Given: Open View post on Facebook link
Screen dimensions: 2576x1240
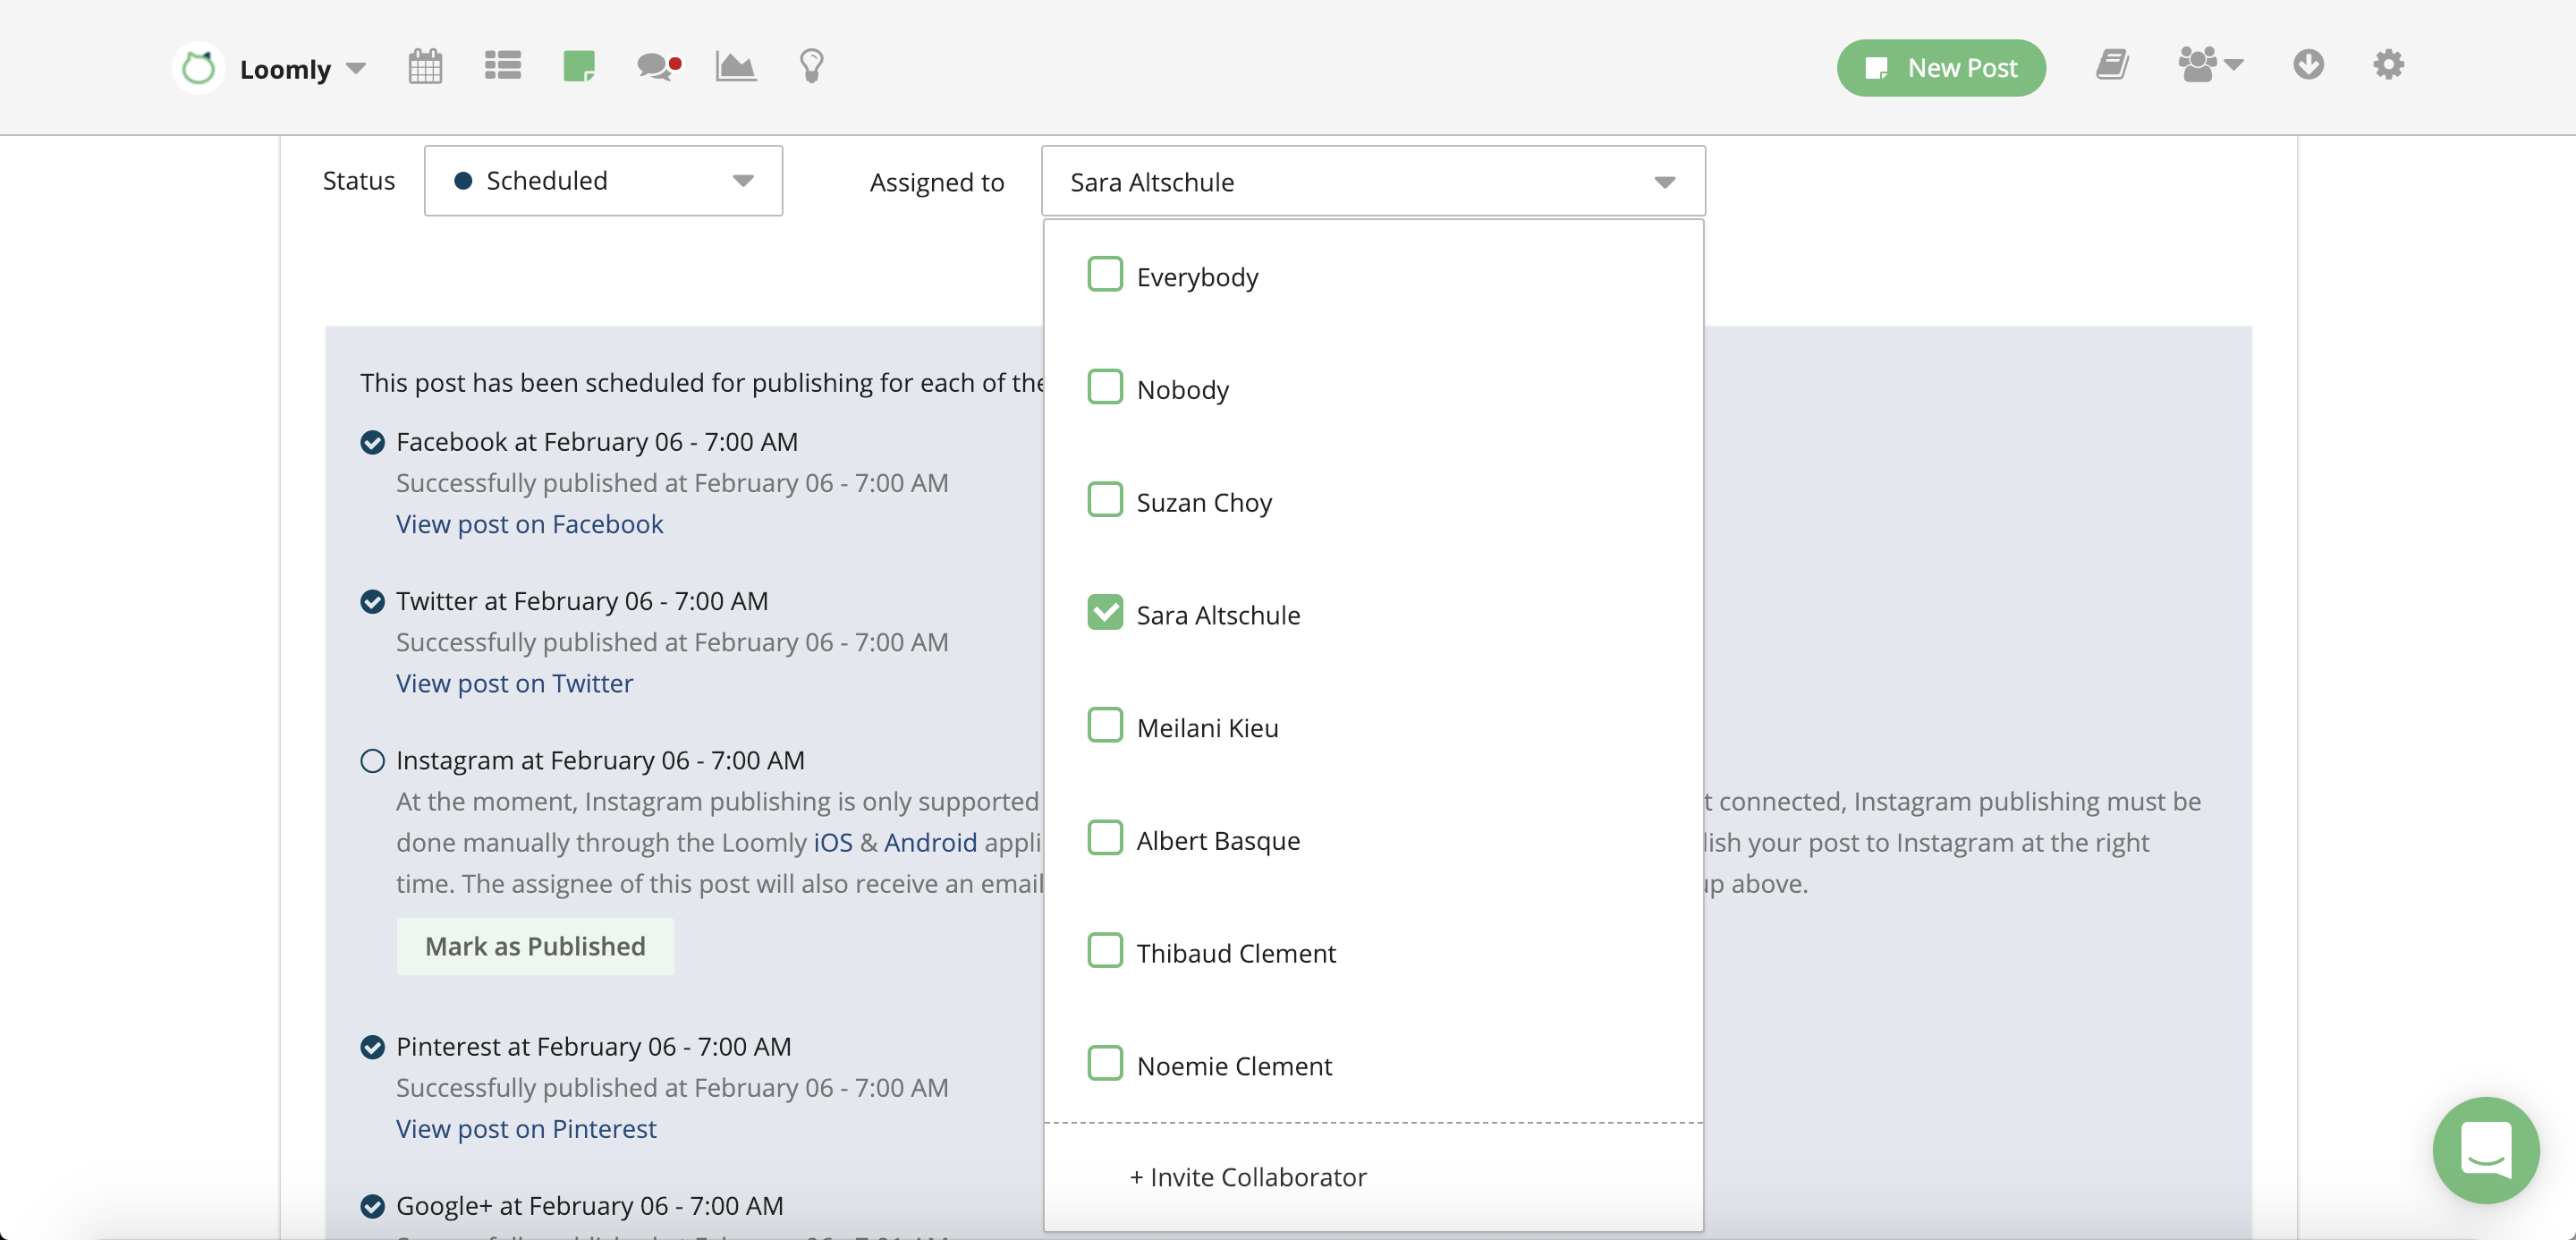Looking at the screenshot, I should tap(529, 523).
